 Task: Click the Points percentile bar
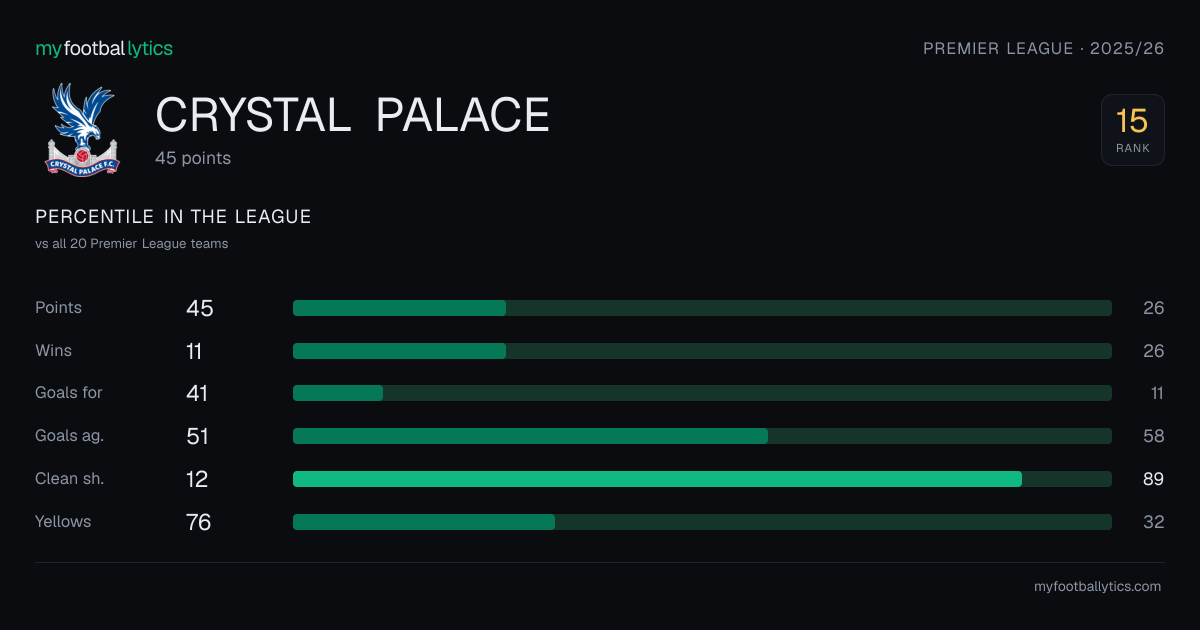[702, 308]
